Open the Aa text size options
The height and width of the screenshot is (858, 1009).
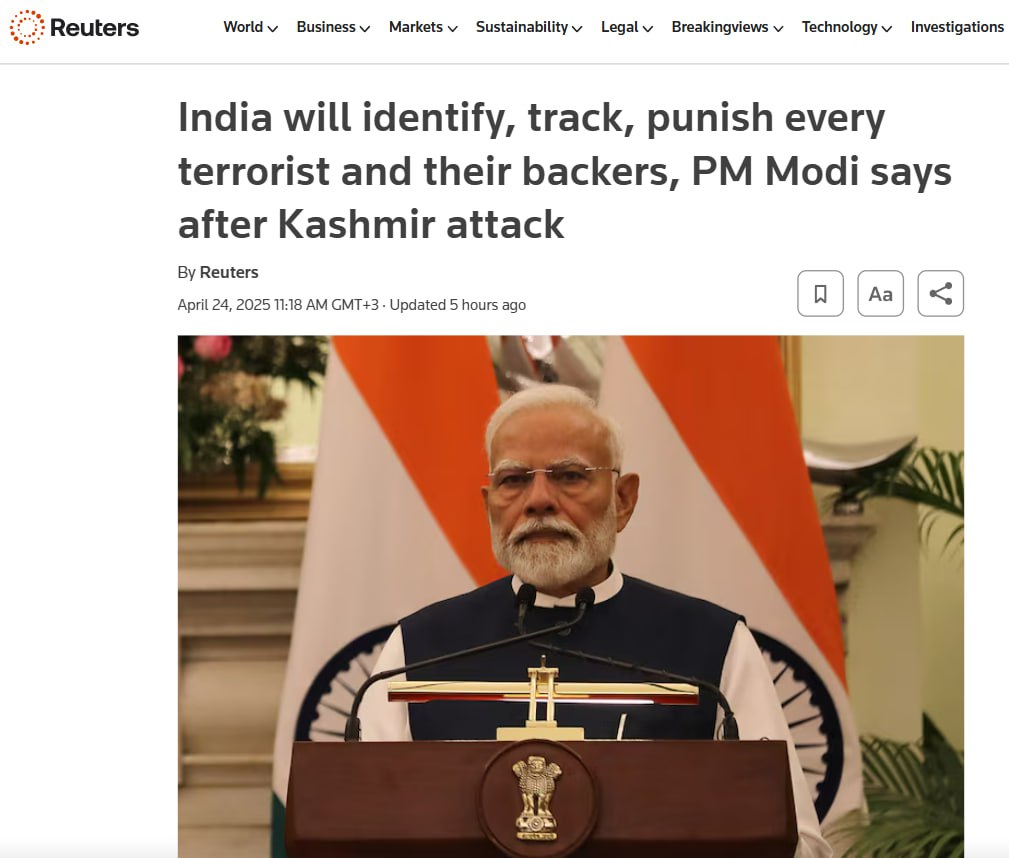[x=880, y=294]
